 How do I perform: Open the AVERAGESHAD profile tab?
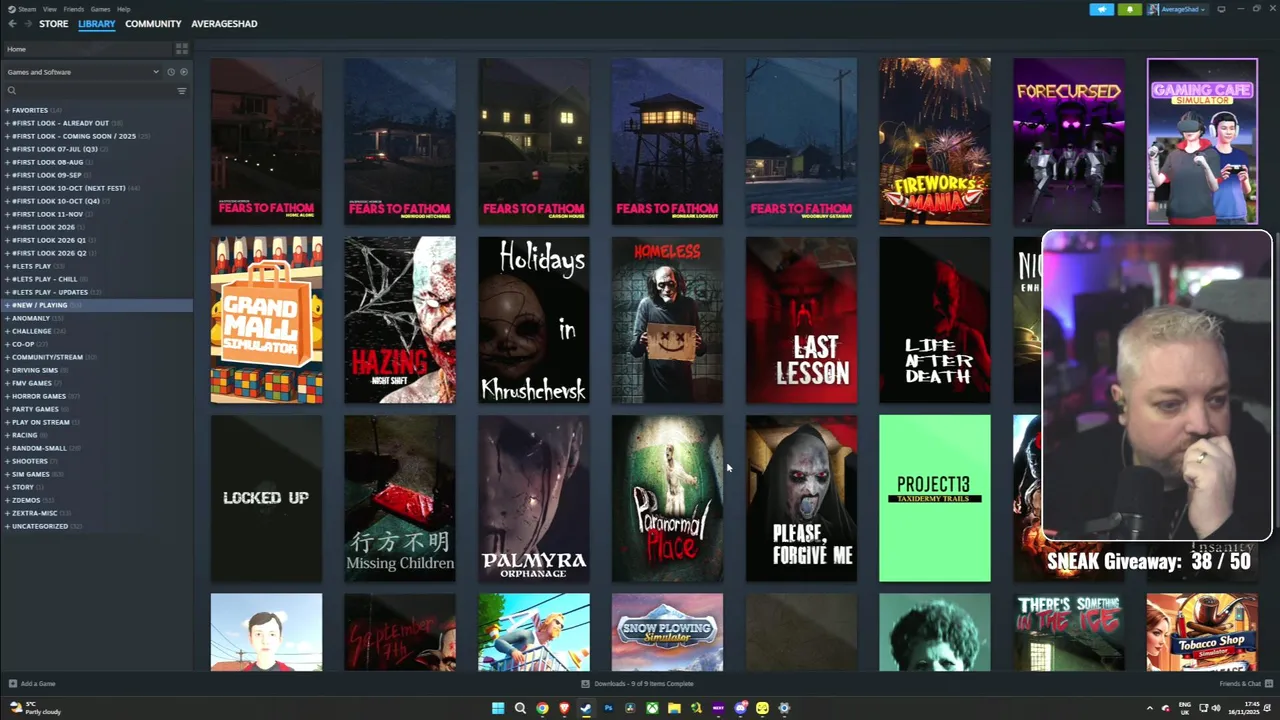[224, 24]
